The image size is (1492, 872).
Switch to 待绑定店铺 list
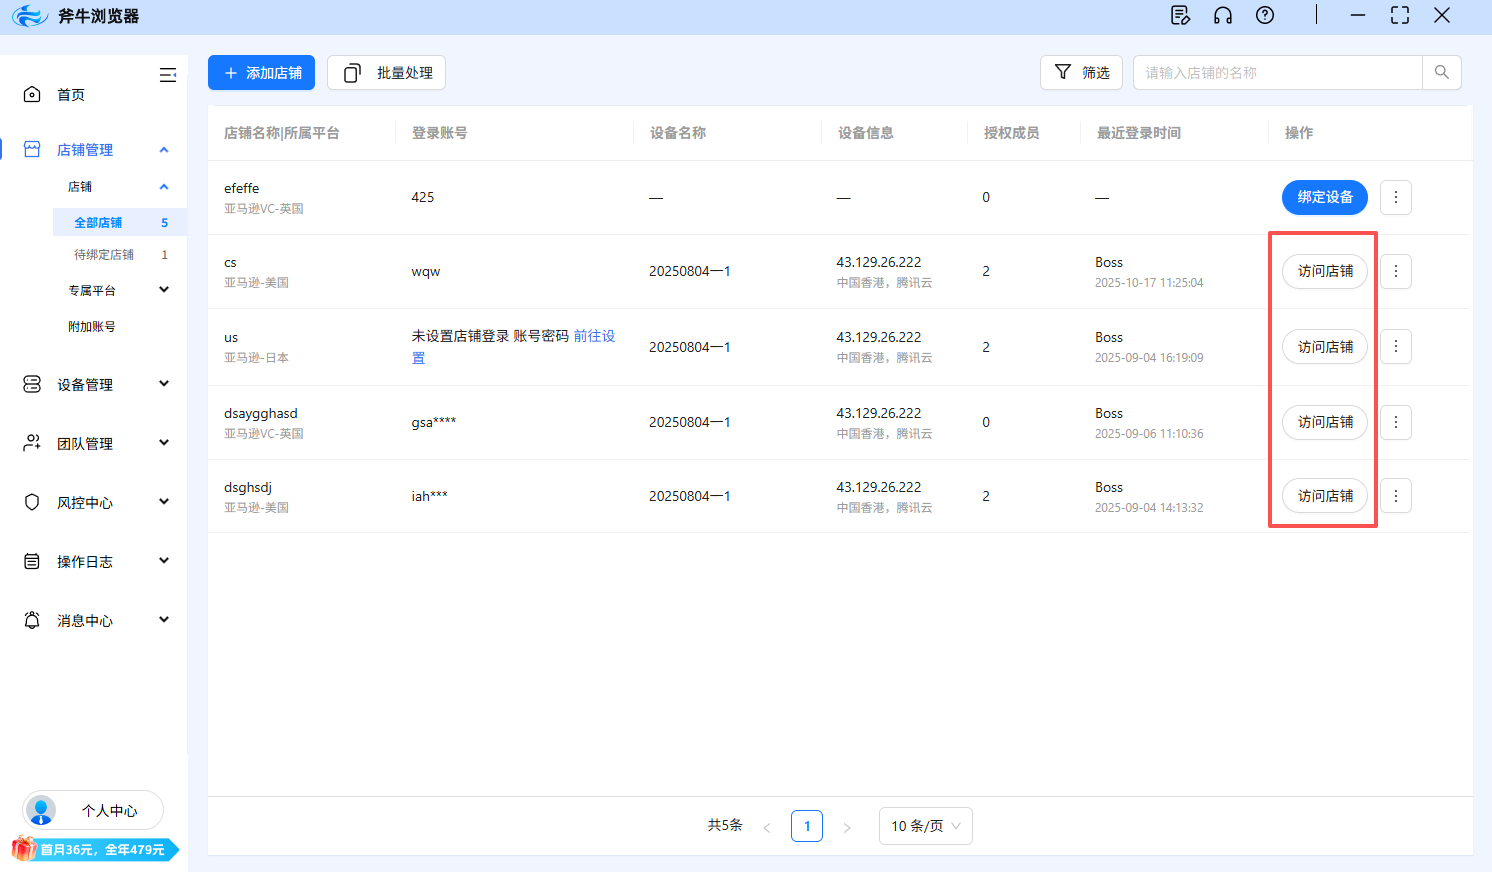click(x=104, y=254)
